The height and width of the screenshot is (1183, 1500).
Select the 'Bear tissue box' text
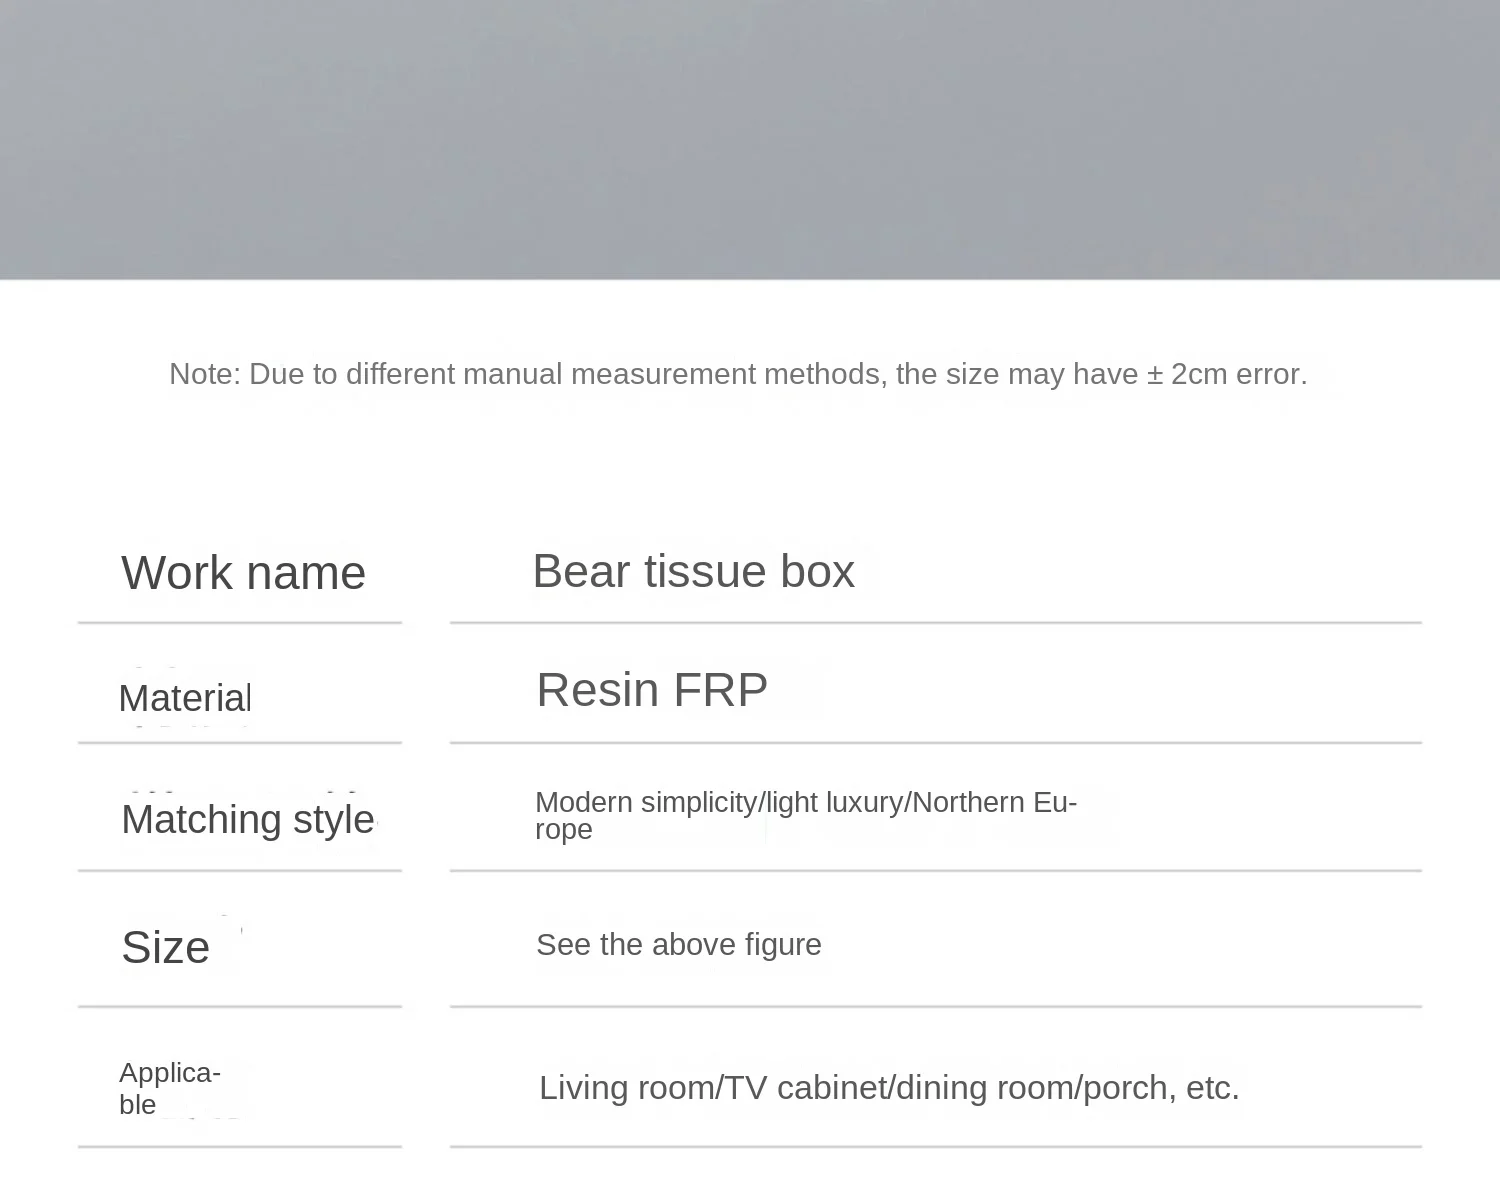(x=693, y=571)
